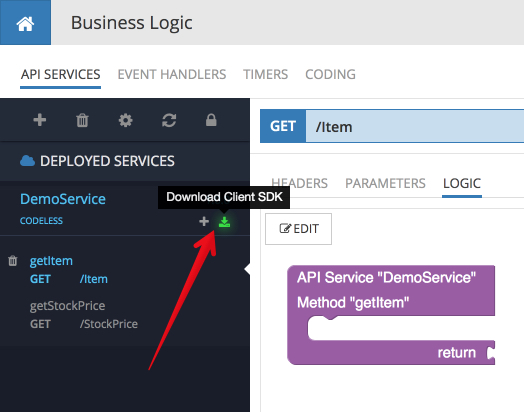Click the /Item path field

[415, 127]
